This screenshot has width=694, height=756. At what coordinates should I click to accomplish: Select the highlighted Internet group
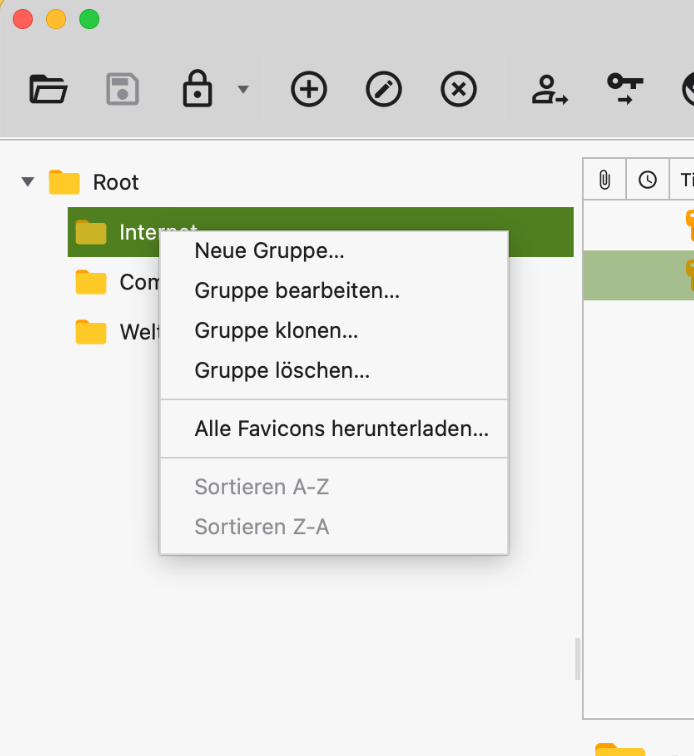point(110,232)
